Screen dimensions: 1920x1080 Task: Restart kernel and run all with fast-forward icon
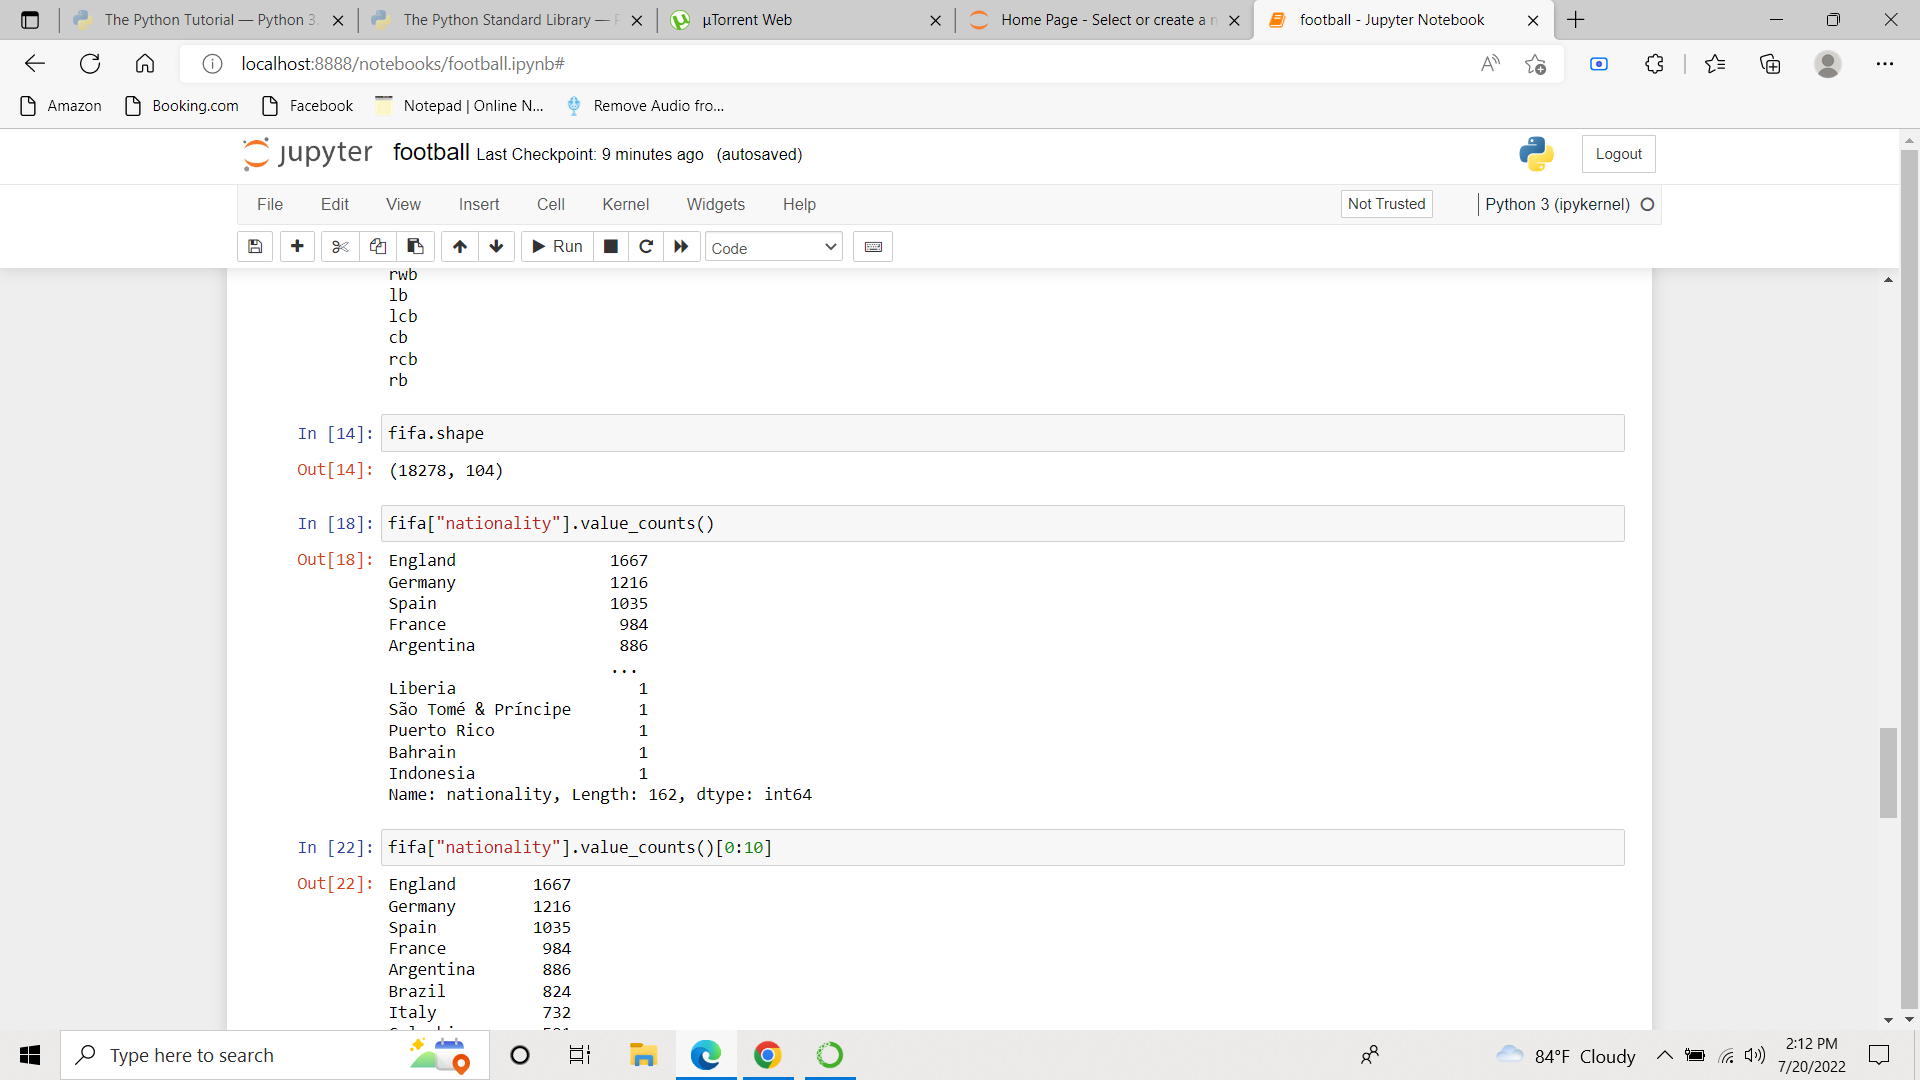[x=681, y=246]
